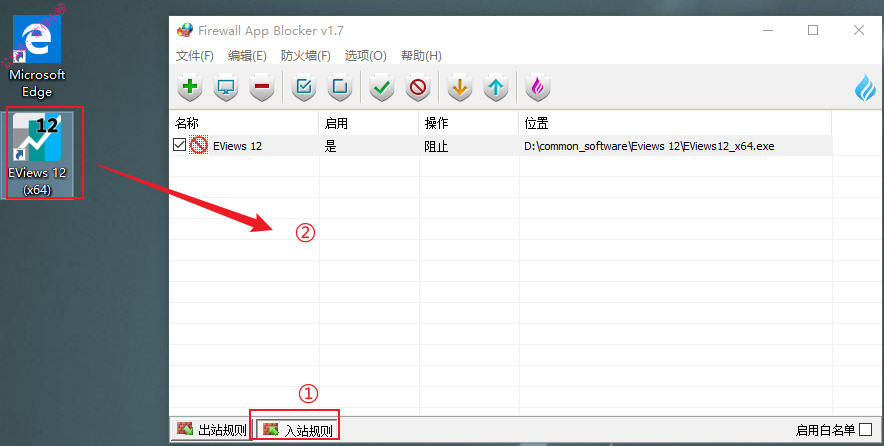The height and width of the screenshot is (446, 884).
Task: Click the blocked status icon beside EViews 12
Action: click(198, 145)
